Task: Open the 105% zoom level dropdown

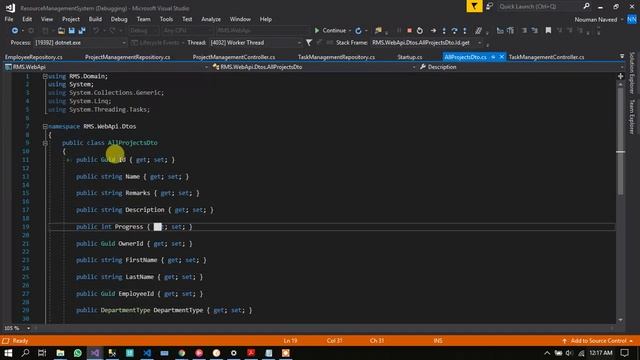Action: [28, 328]
